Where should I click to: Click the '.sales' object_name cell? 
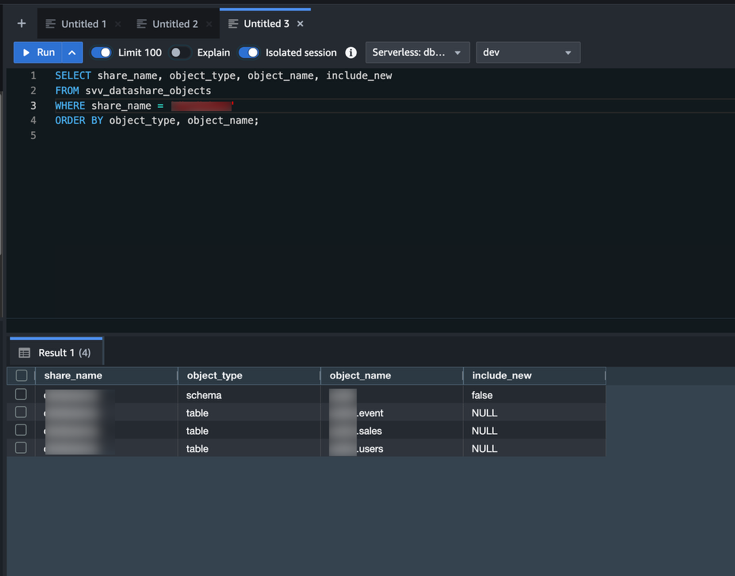tap(392, 430)
